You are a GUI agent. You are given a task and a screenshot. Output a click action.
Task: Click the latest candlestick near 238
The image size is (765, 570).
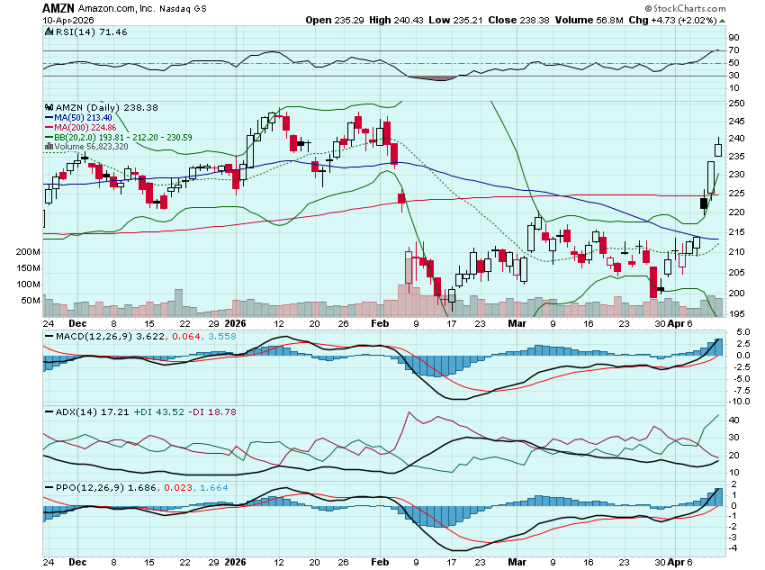point(718,149)
